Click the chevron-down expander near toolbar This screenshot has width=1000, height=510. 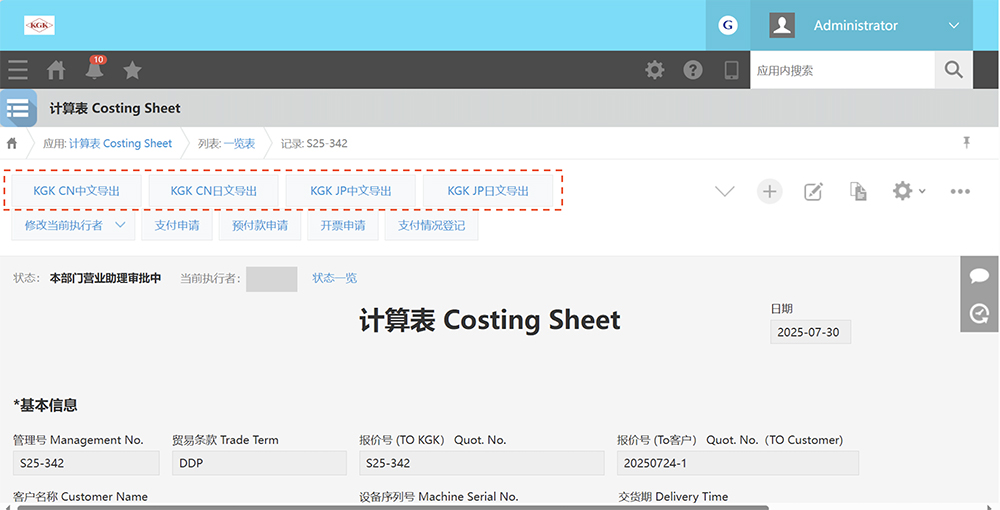click(x=725, y=191)
